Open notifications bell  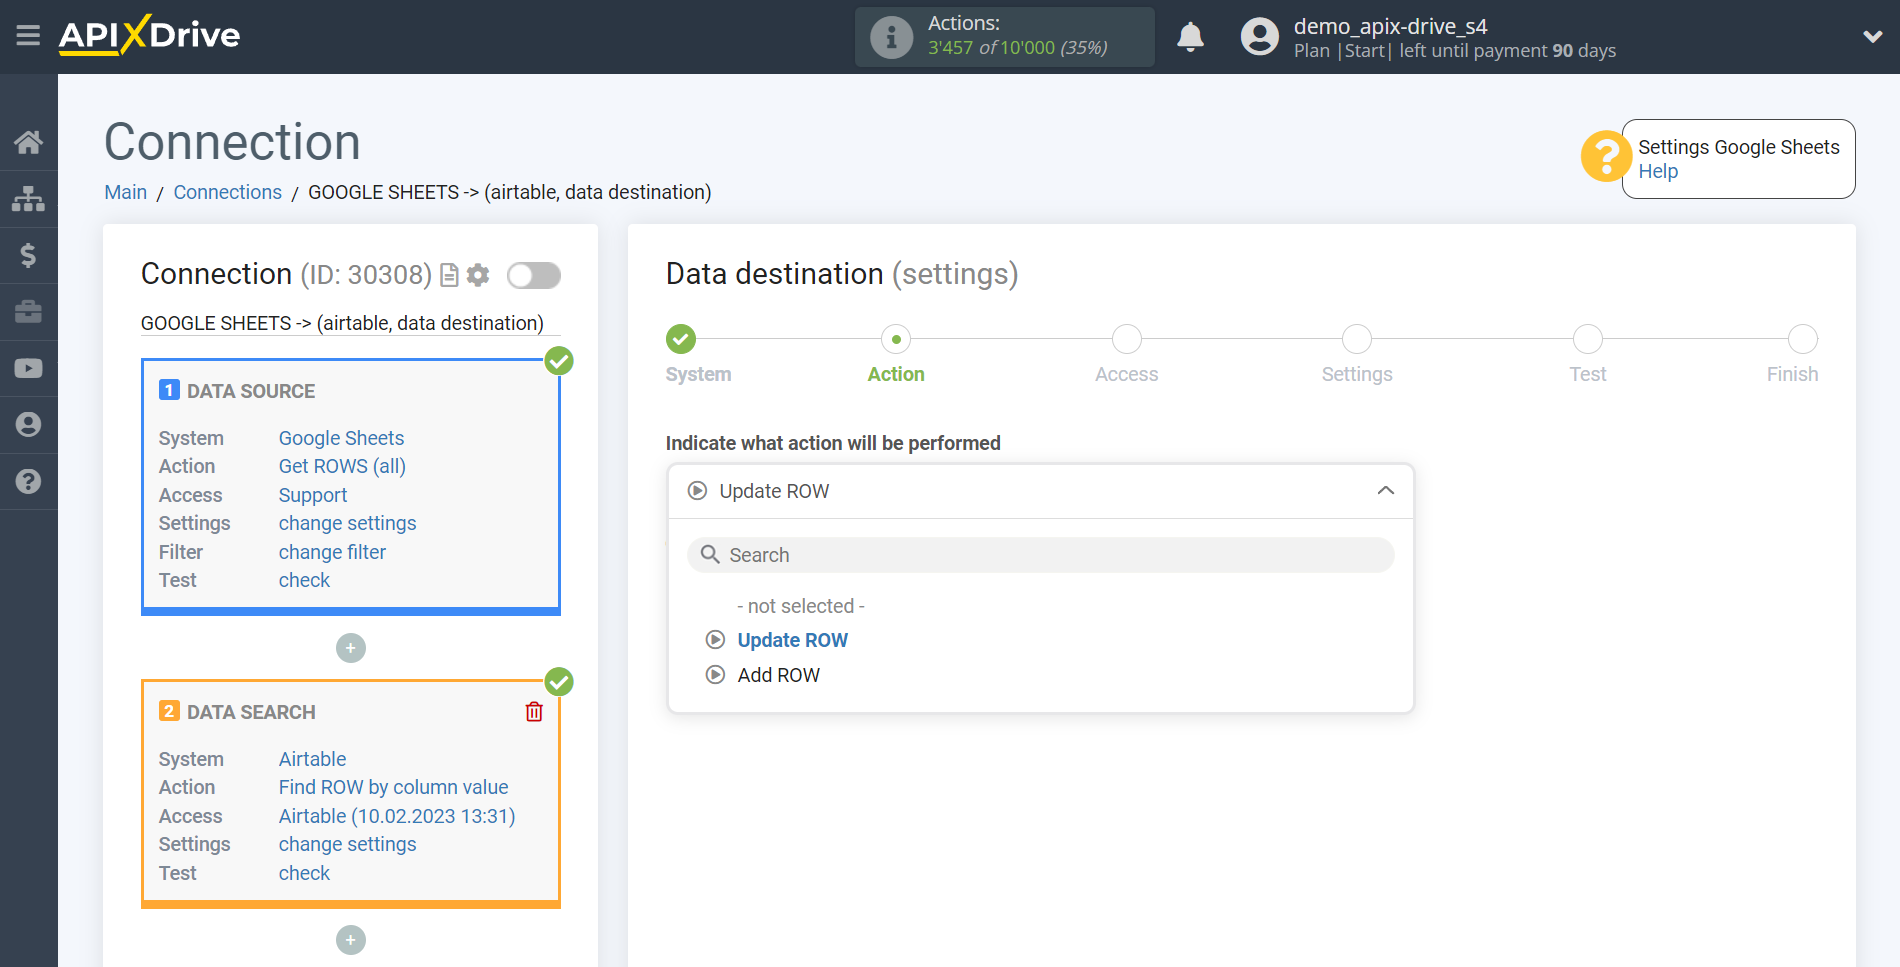[1190, 37]
